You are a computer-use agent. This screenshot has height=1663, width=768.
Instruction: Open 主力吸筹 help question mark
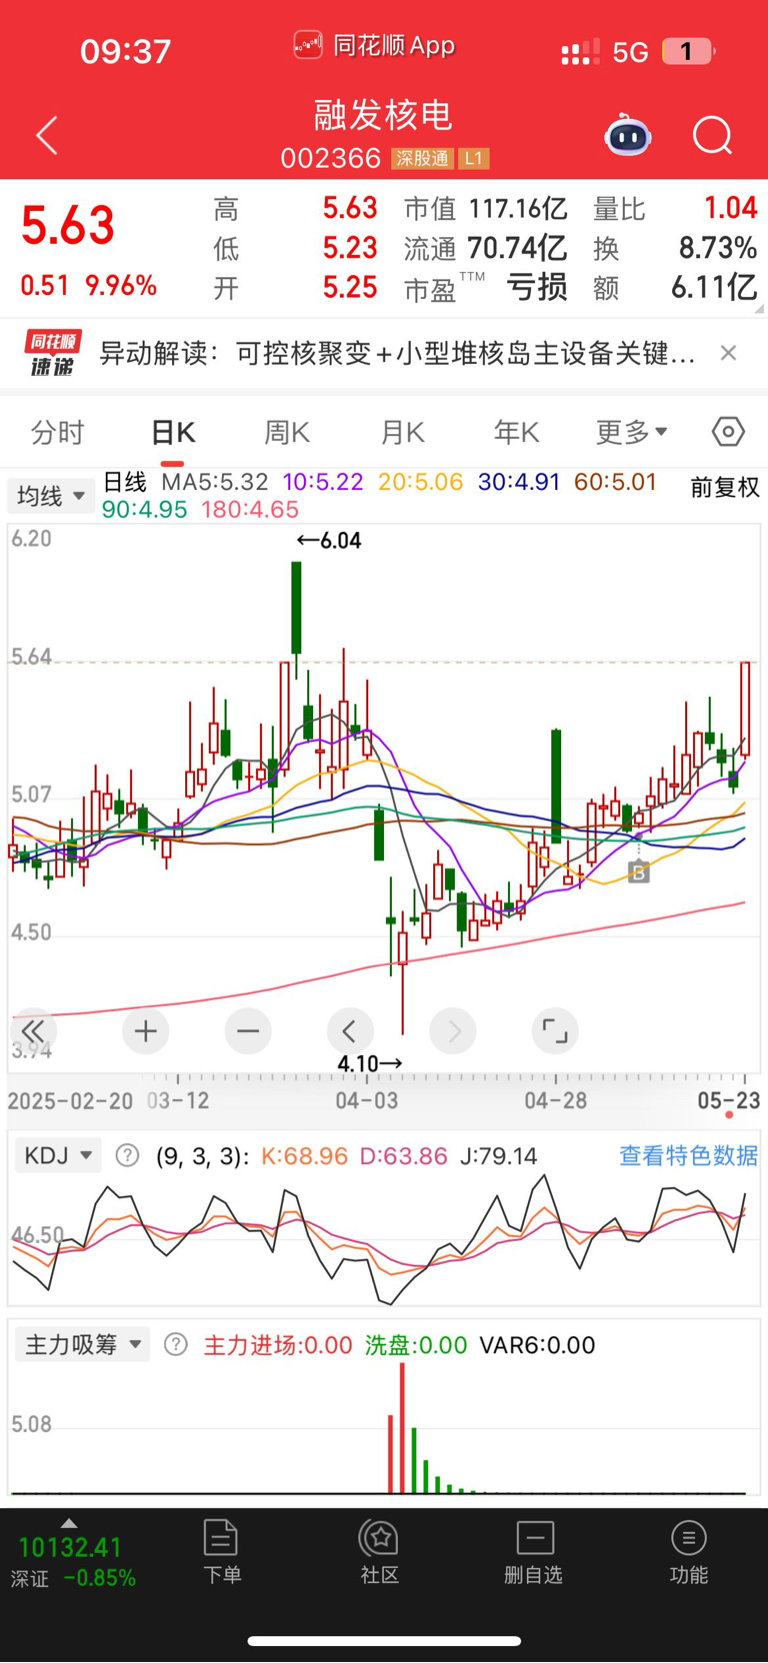click(x=176, y=1345)
